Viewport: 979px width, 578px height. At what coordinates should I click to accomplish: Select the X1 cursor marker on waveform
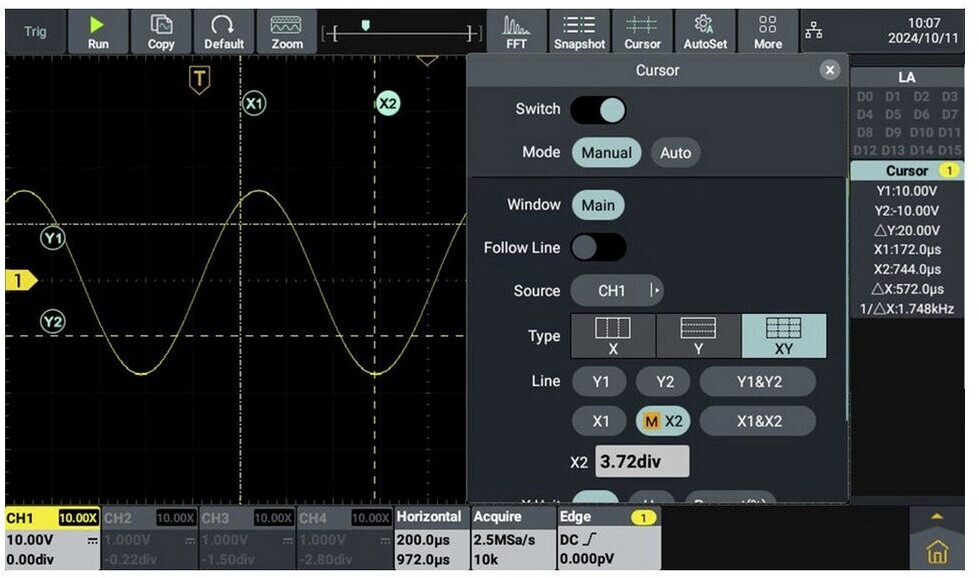coord(253,103)
